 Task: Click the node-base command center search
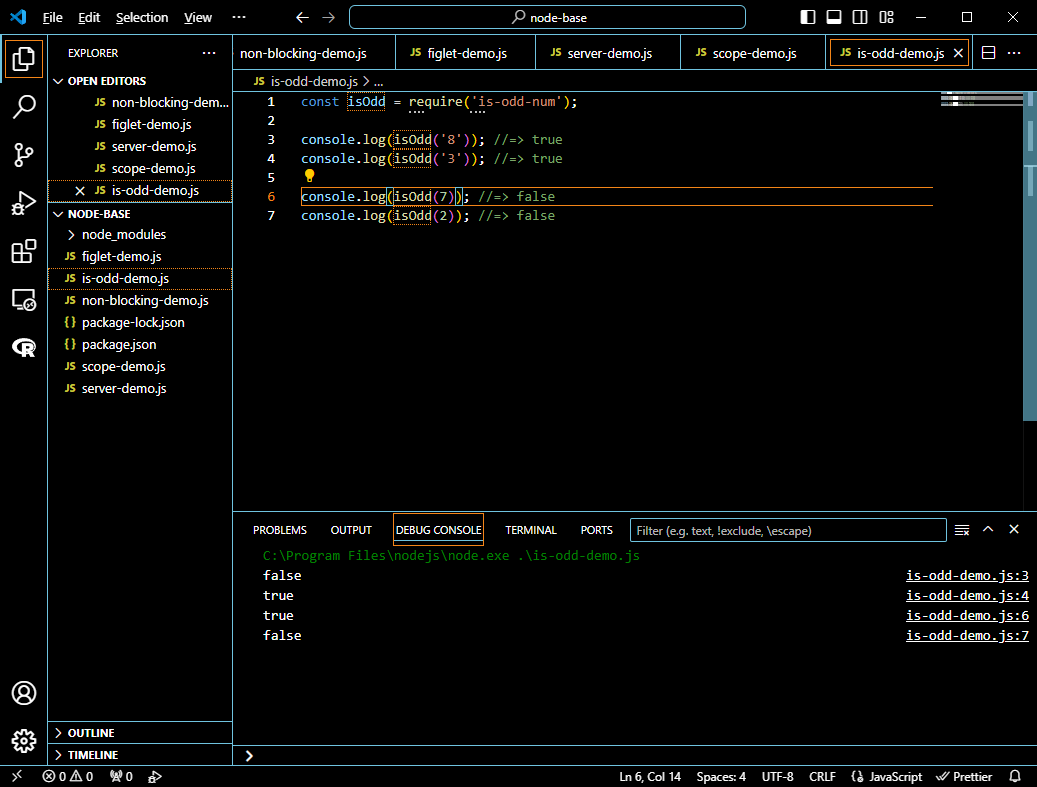547,17
